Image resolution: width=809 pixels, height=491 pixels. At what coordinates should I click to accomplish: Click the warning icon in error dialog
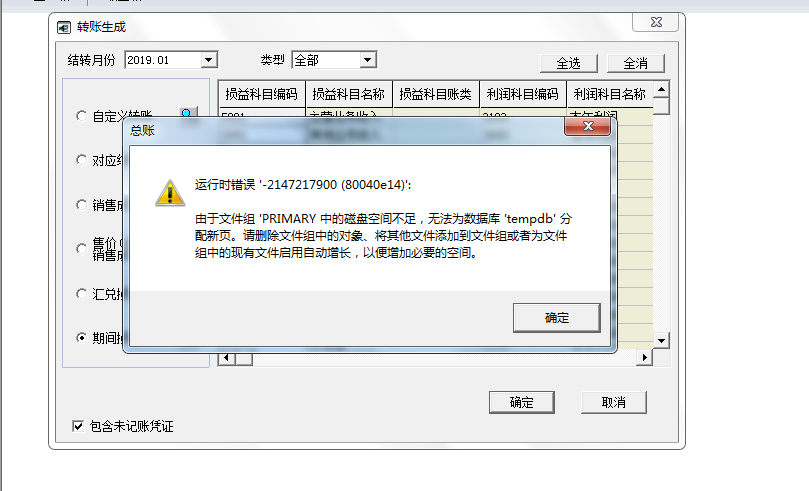click(170, 193)
